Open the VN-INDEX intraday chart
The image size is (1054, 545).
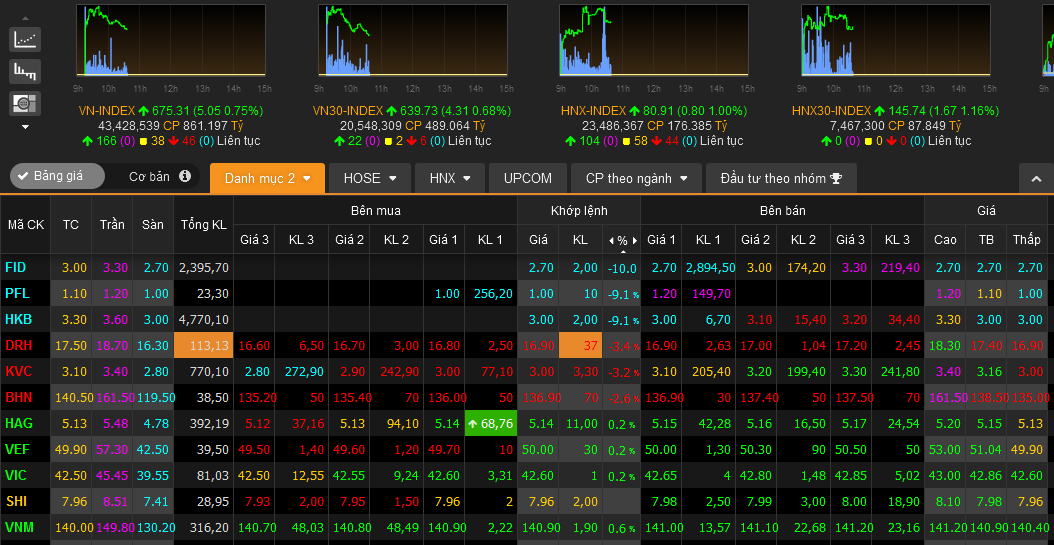[171, 40]
